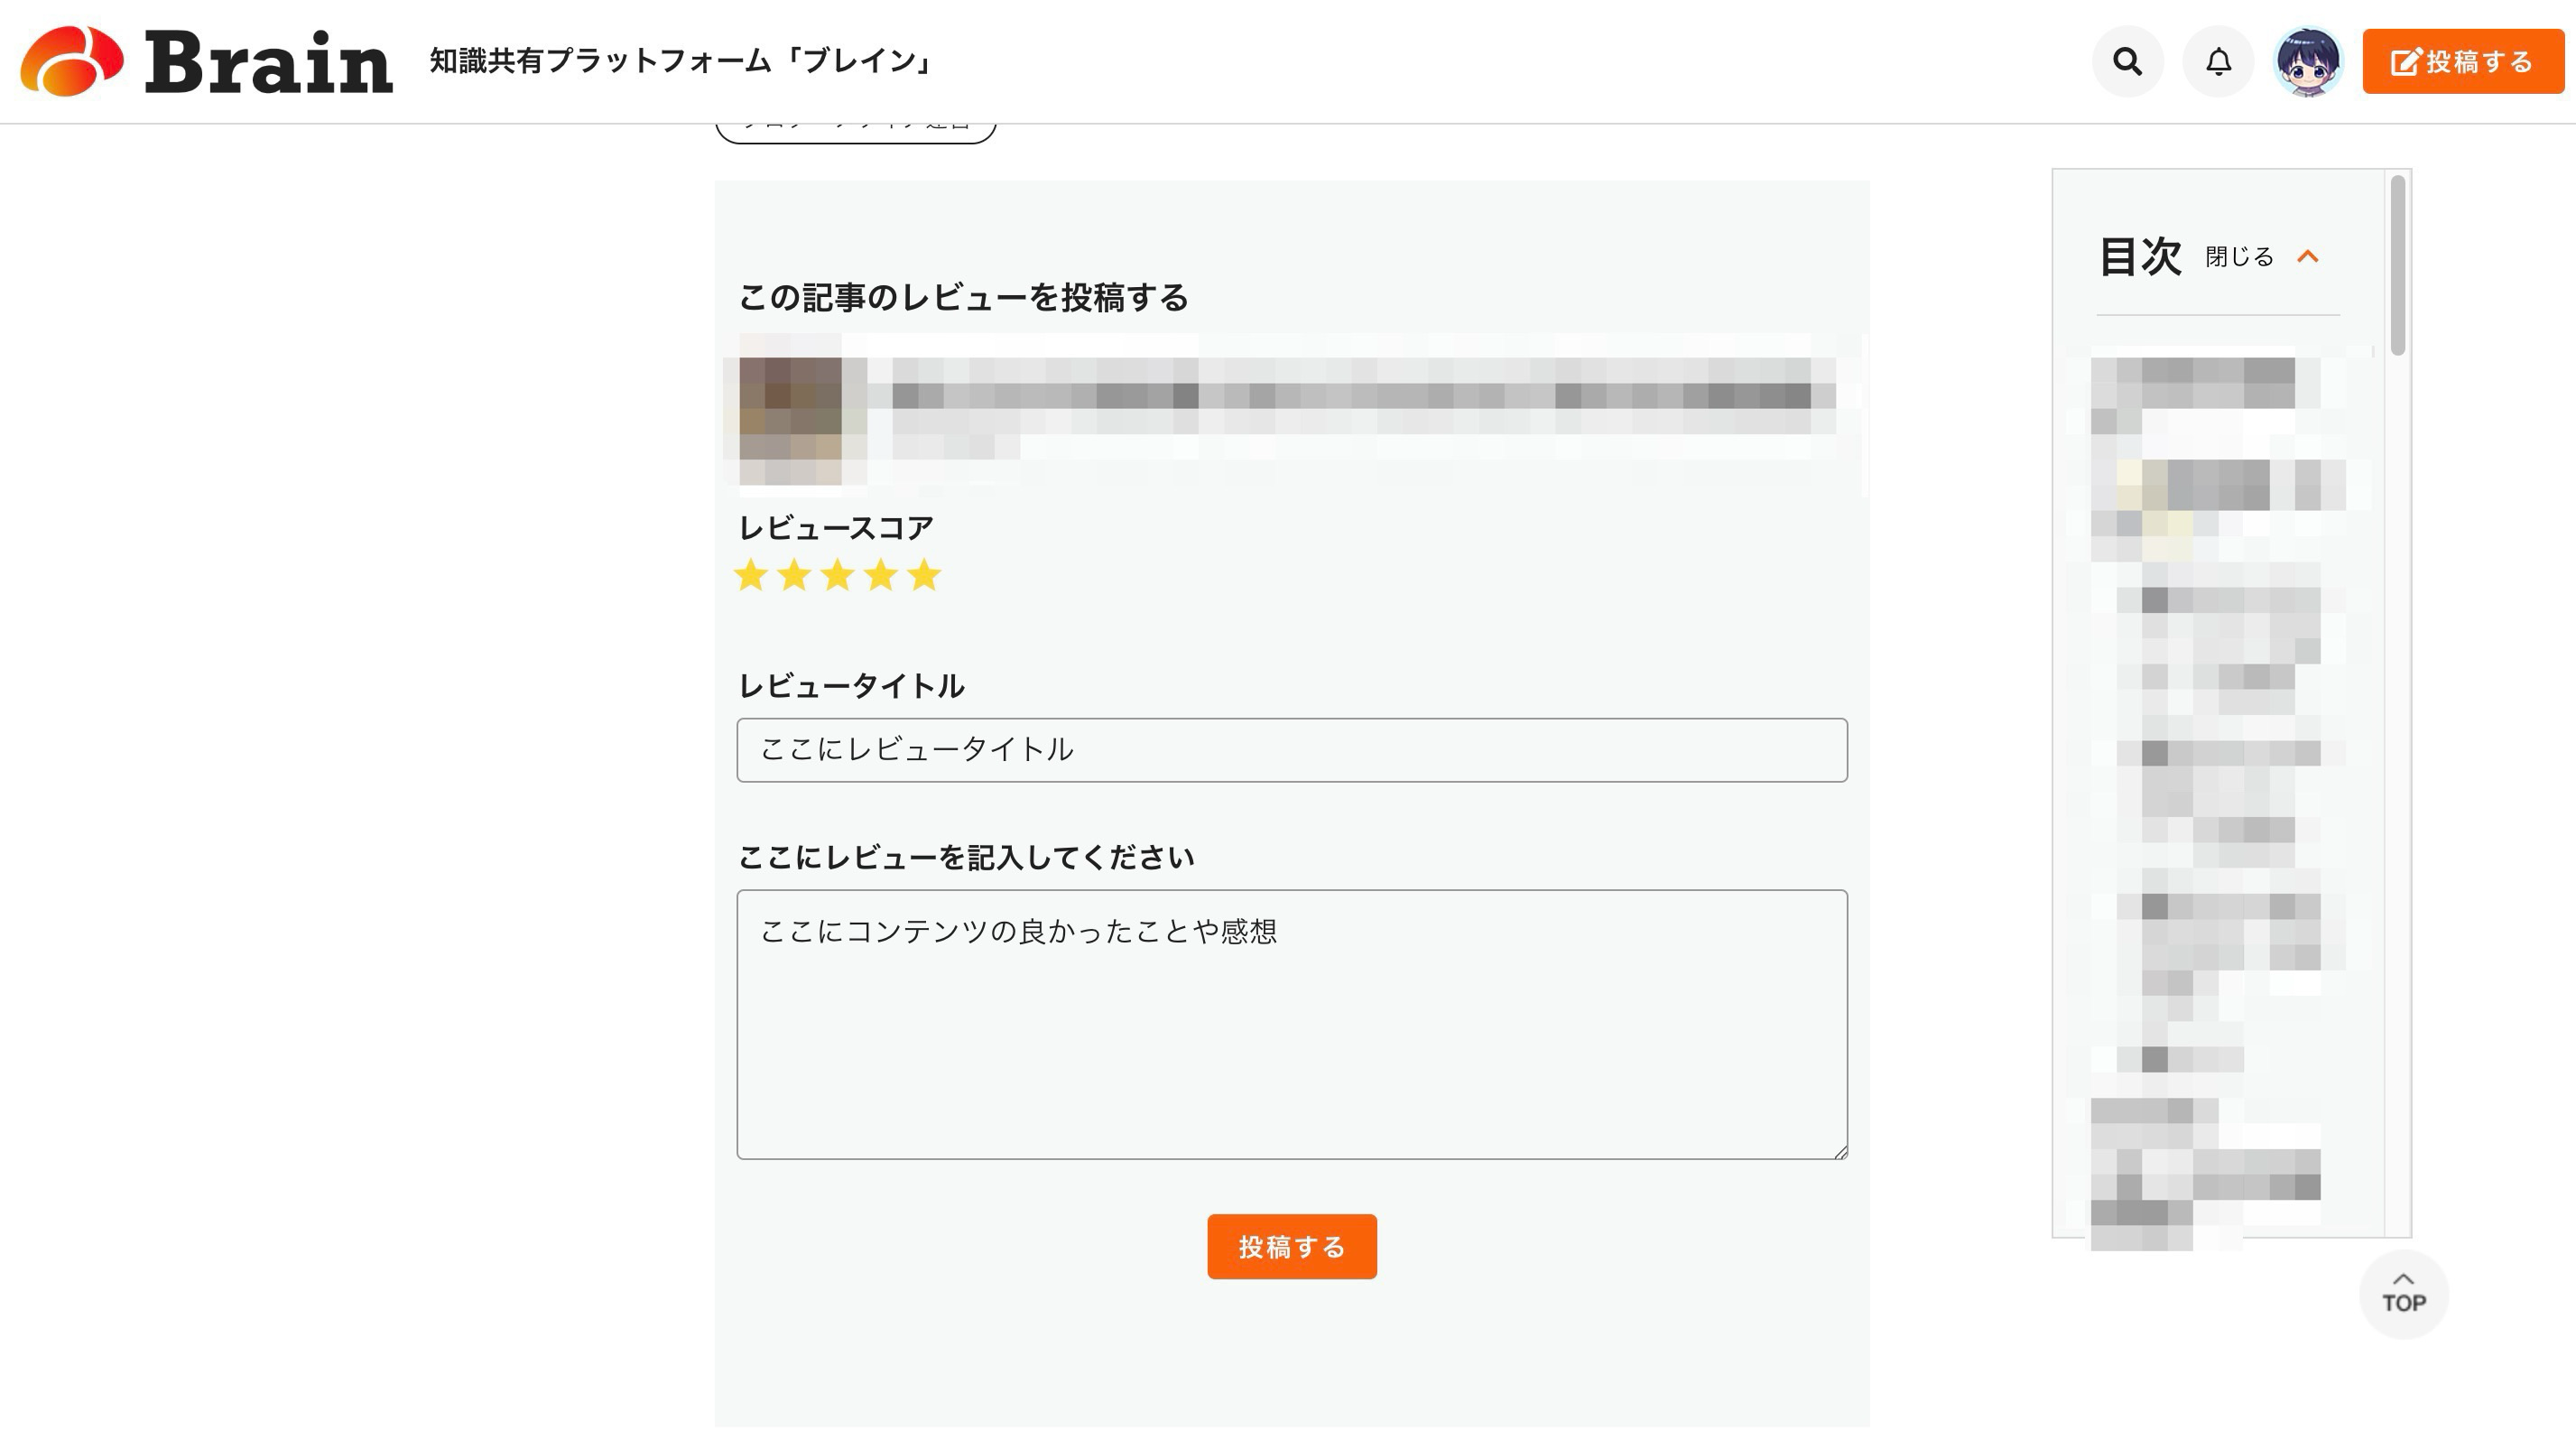Viewport: 2576px width, 1430px height.
Task: Set review score to one star
Action: point(751,575)
